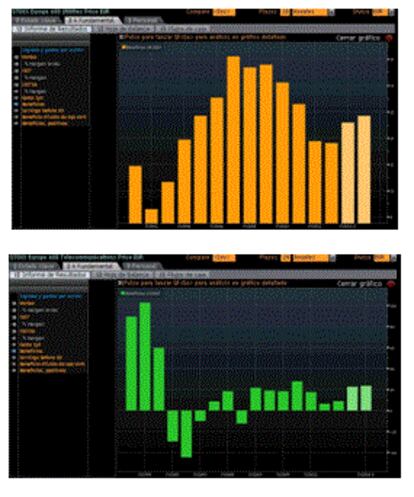414x497 pixels.
Task: Click chart icon beside EBITDA in Utilities panel
Action: tap(16, 85)
